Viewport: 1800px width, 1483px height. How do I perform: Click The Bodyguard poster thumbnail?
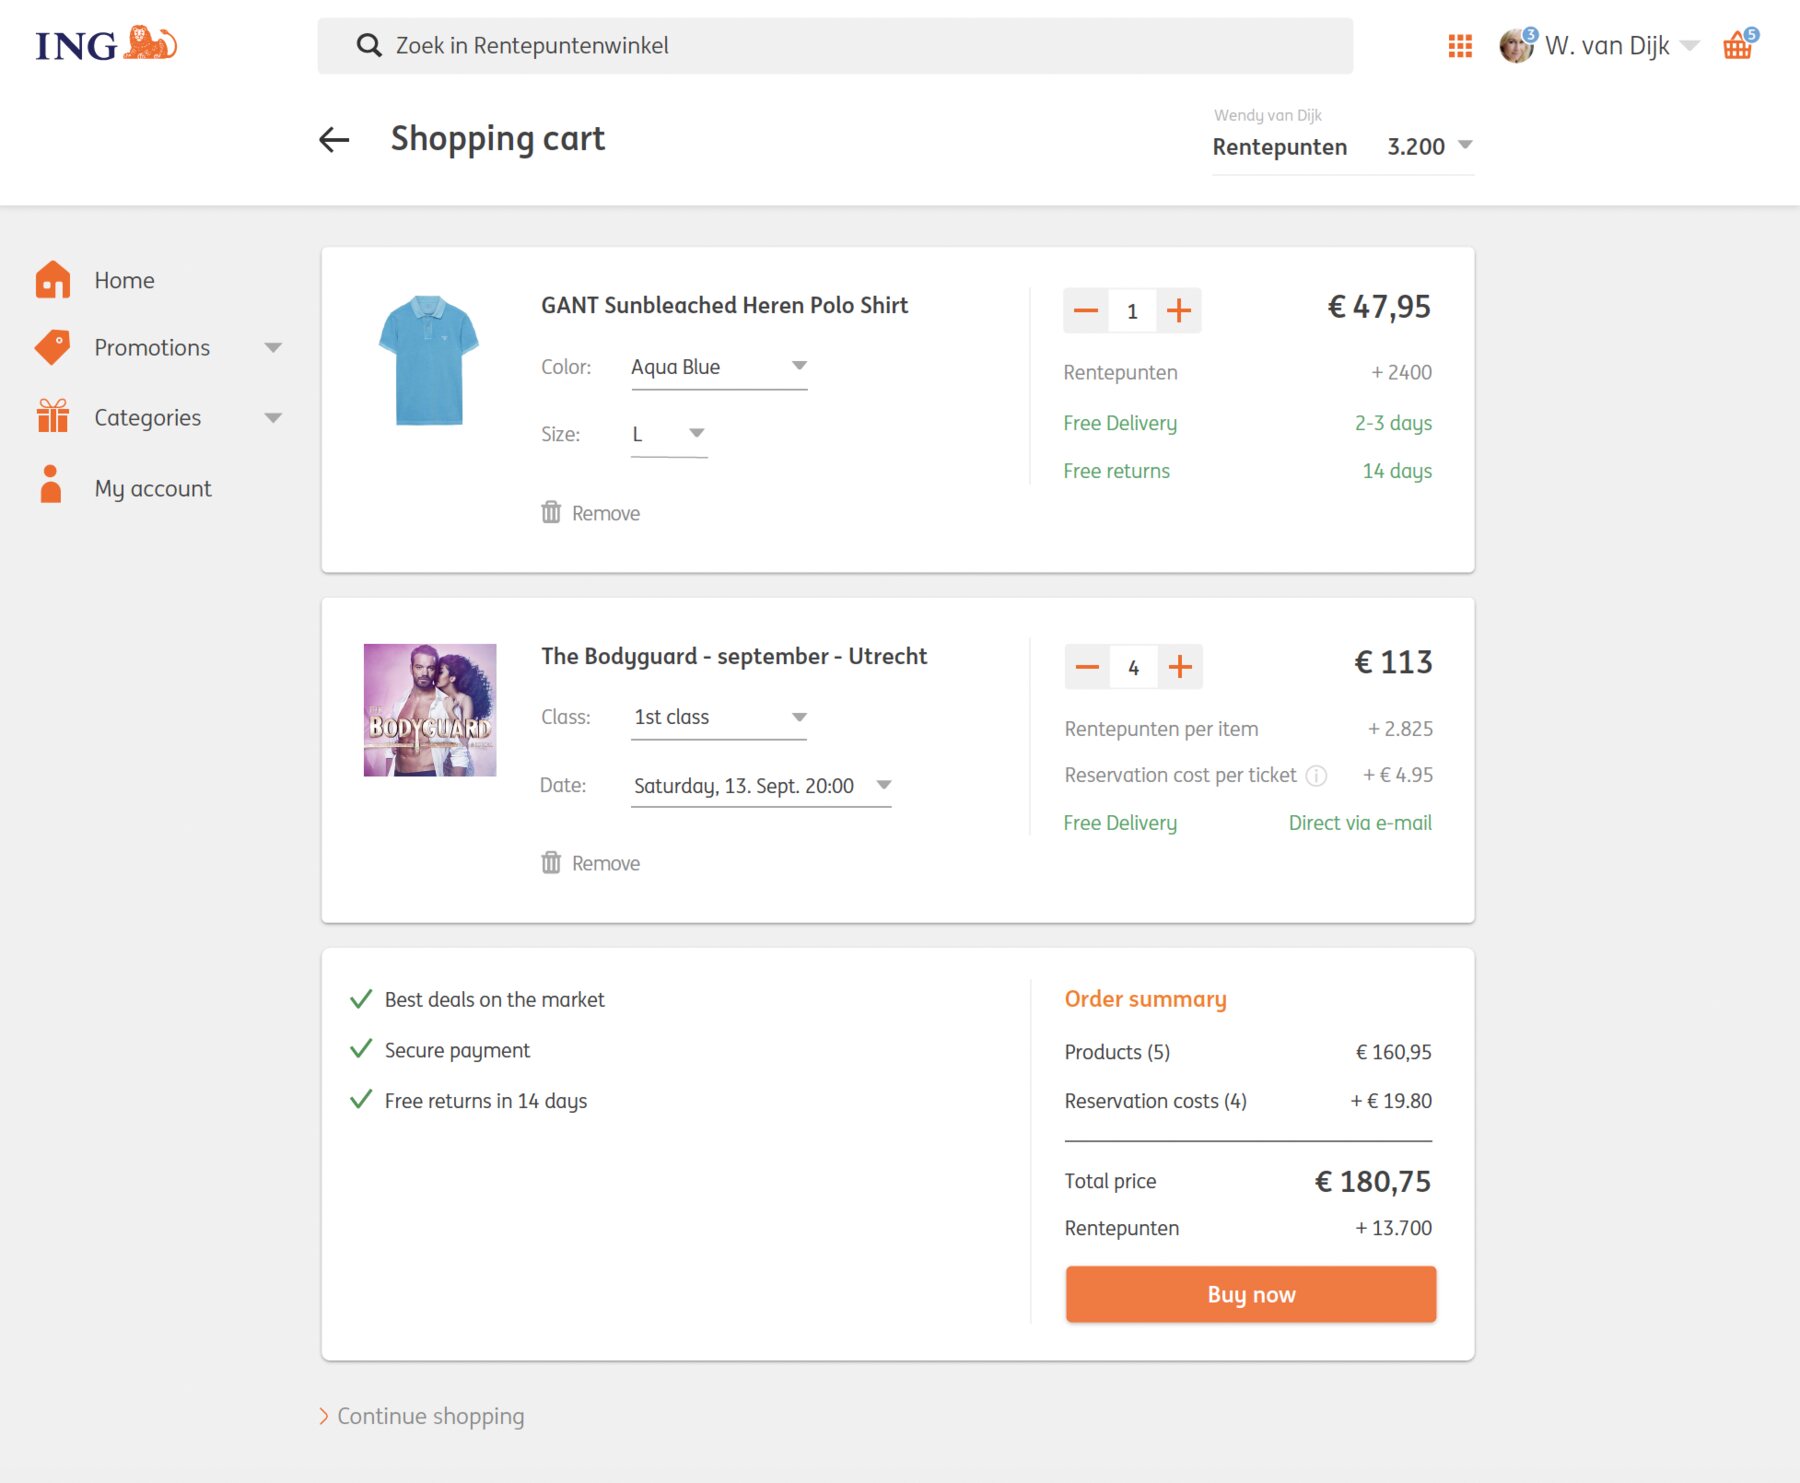tap(430, 710)
